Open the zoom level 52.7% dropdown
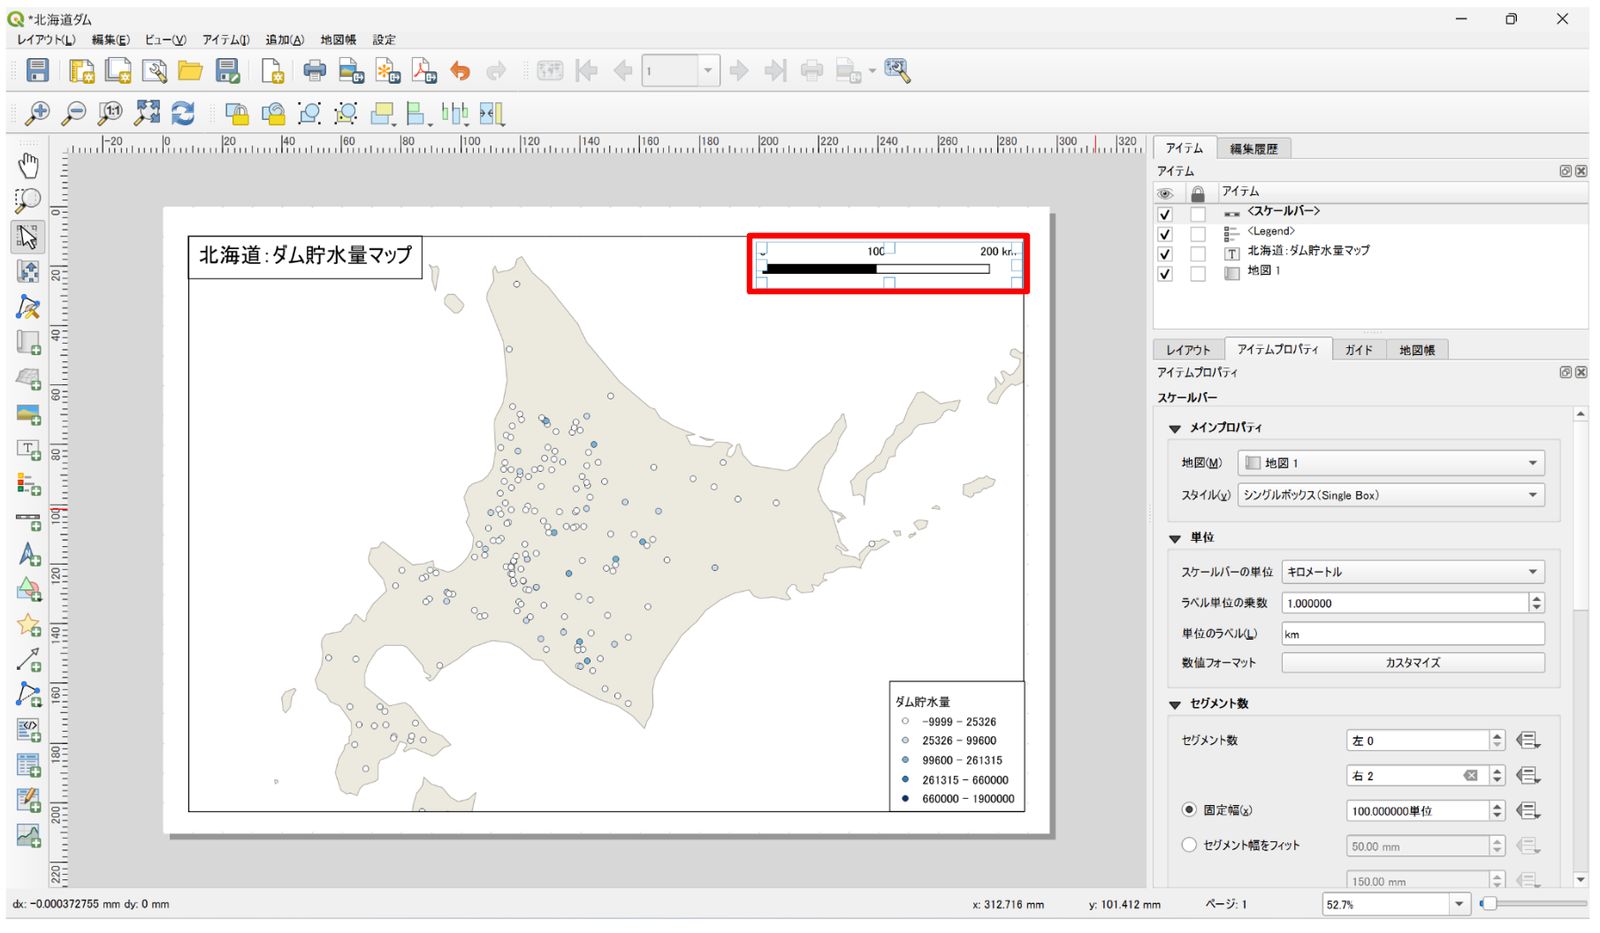 1459,904
